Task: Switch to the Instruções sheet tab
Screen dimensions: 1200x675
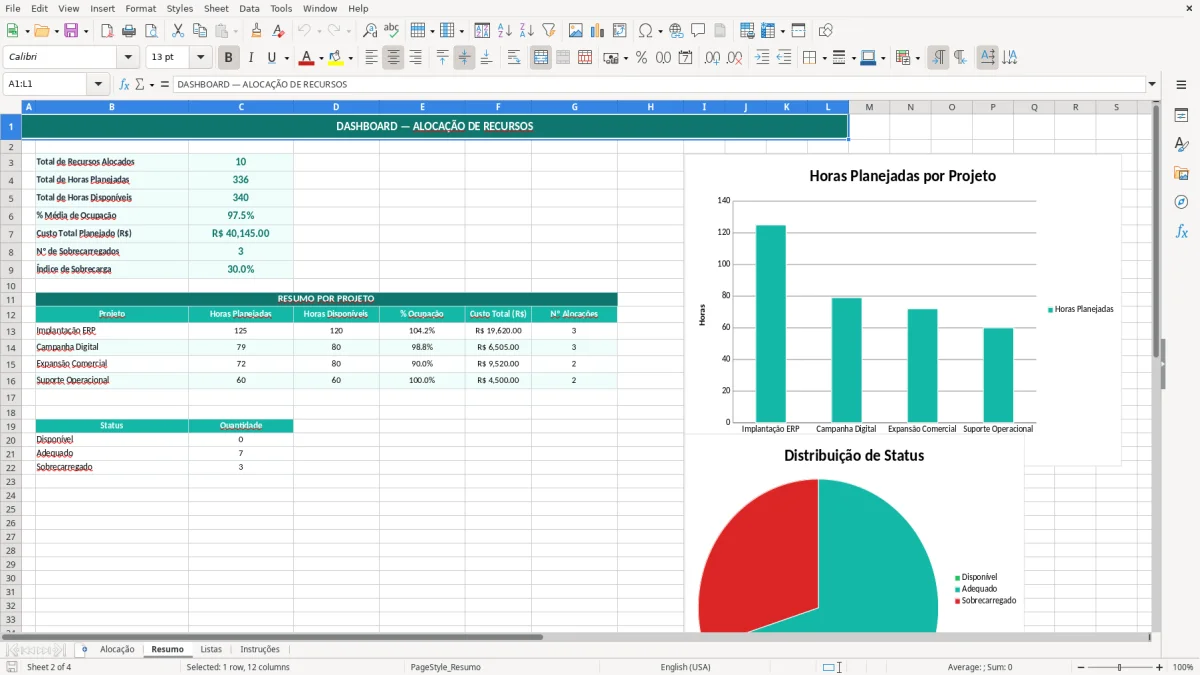Action: pyautogui.click(x=260, y=650)
